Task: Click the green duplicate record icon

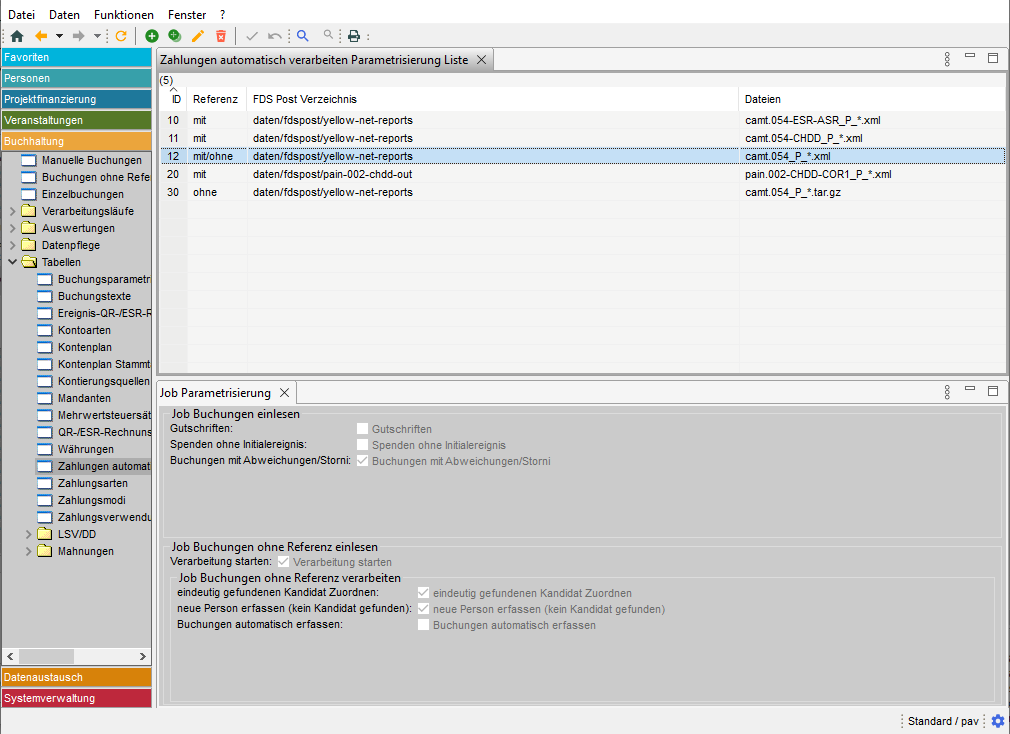Action: click(x=174, y=36)
